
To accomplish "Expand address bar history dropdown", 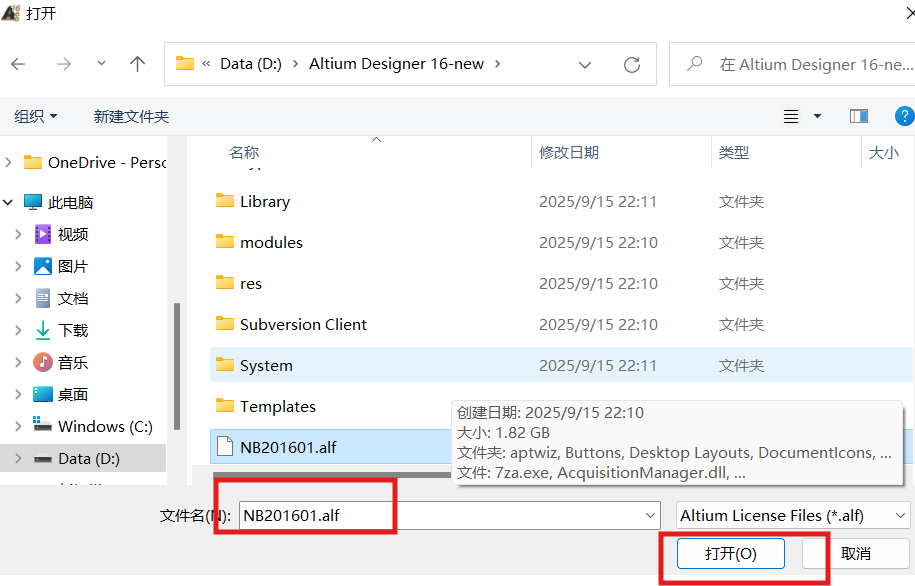I will (x=585, y=65).
